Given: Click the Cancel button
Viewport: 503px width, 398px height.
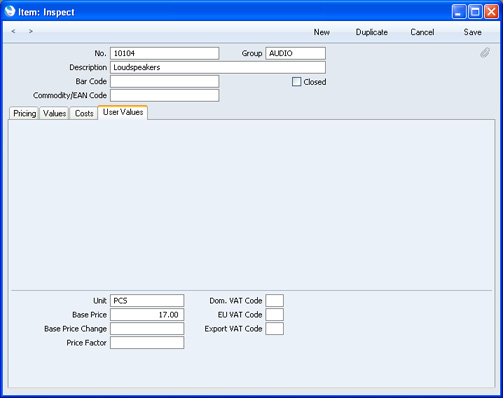Looking at the screenshot, I should pos(422,32).
